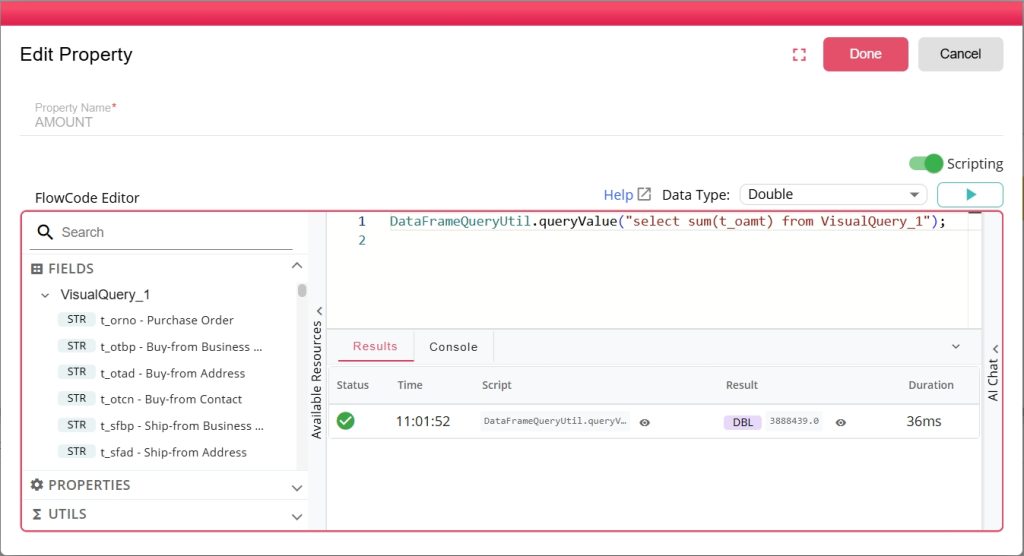The width and height of the screenshot is (1024, 556).
Task: Run the script with play button
Action: [969, 195]
